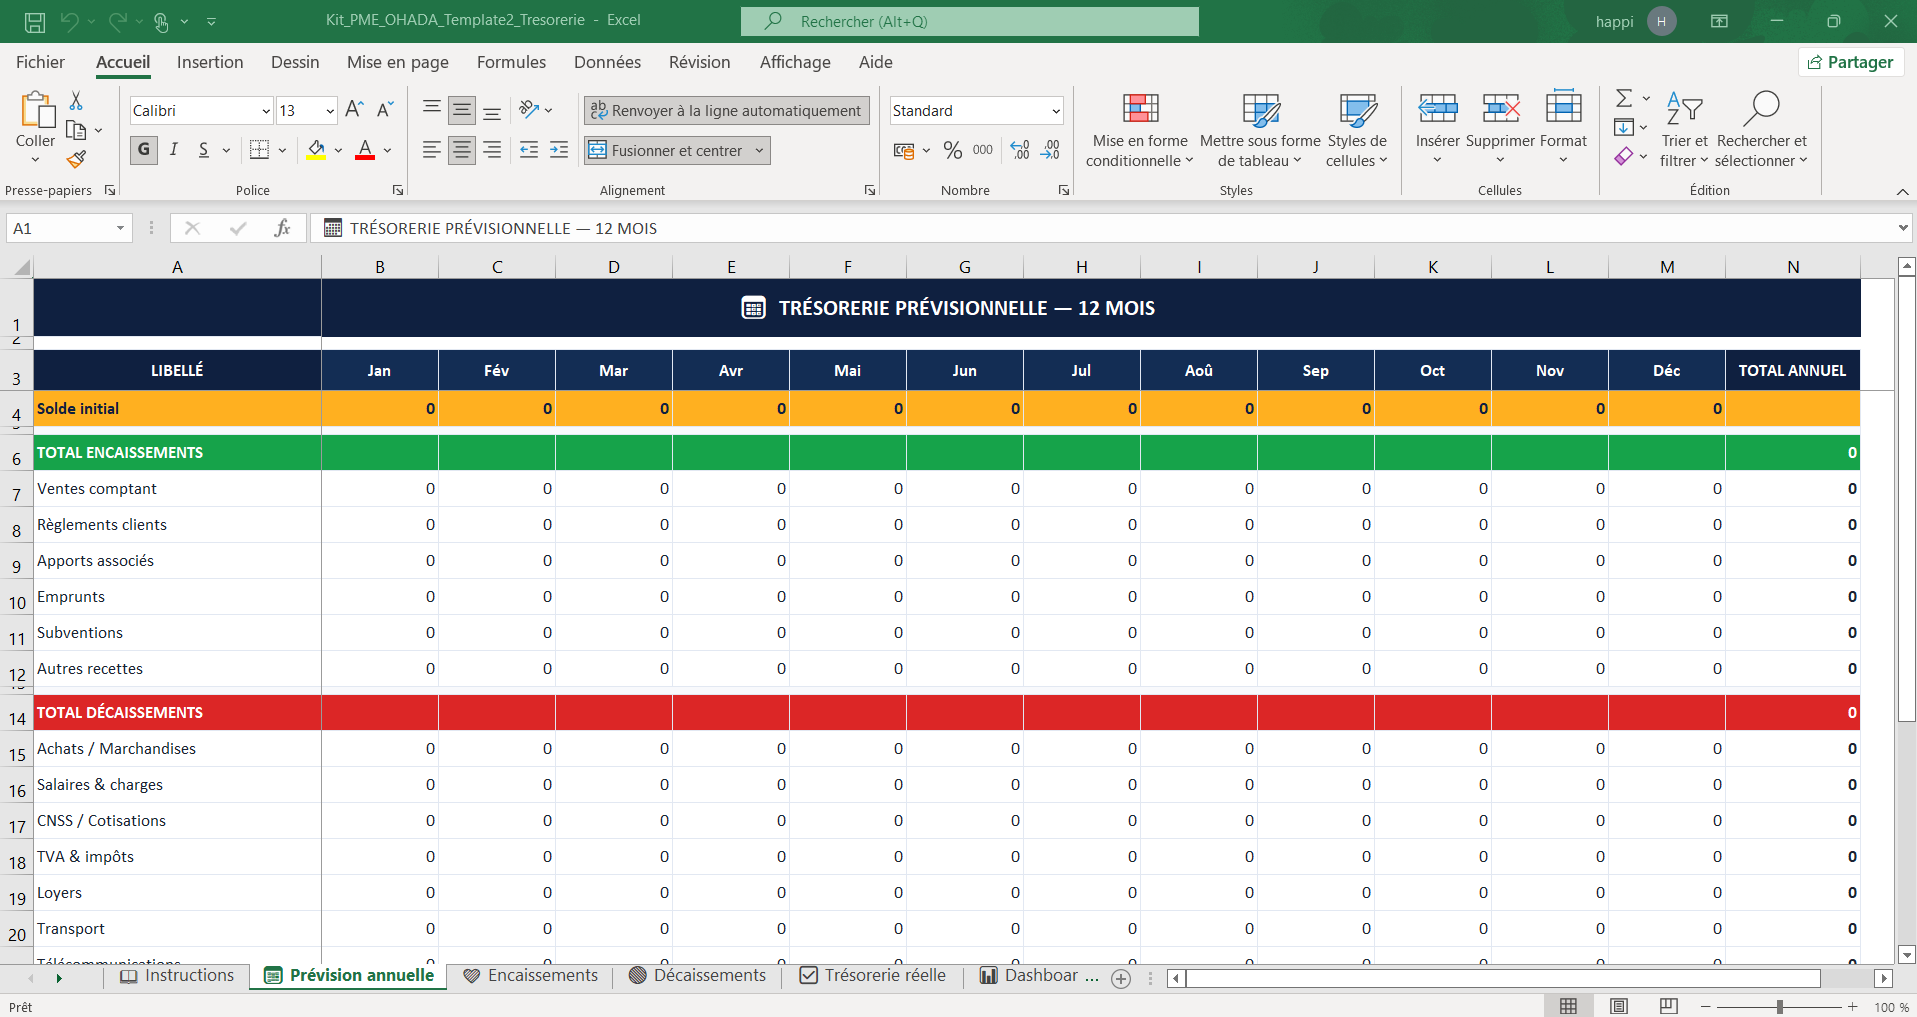This screenshot has height=1017, width=1917.
Task: Click the insert function fx icon
Action: pyautogui.click(x=282, y=228)
